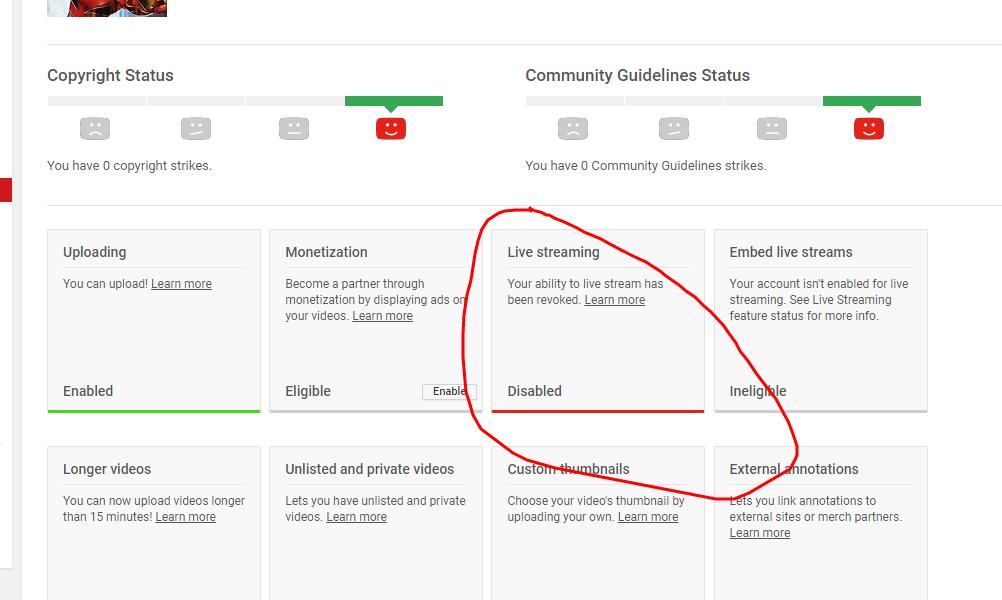Click the Ineligible status in Embed live streams

(x=758, y=391)
